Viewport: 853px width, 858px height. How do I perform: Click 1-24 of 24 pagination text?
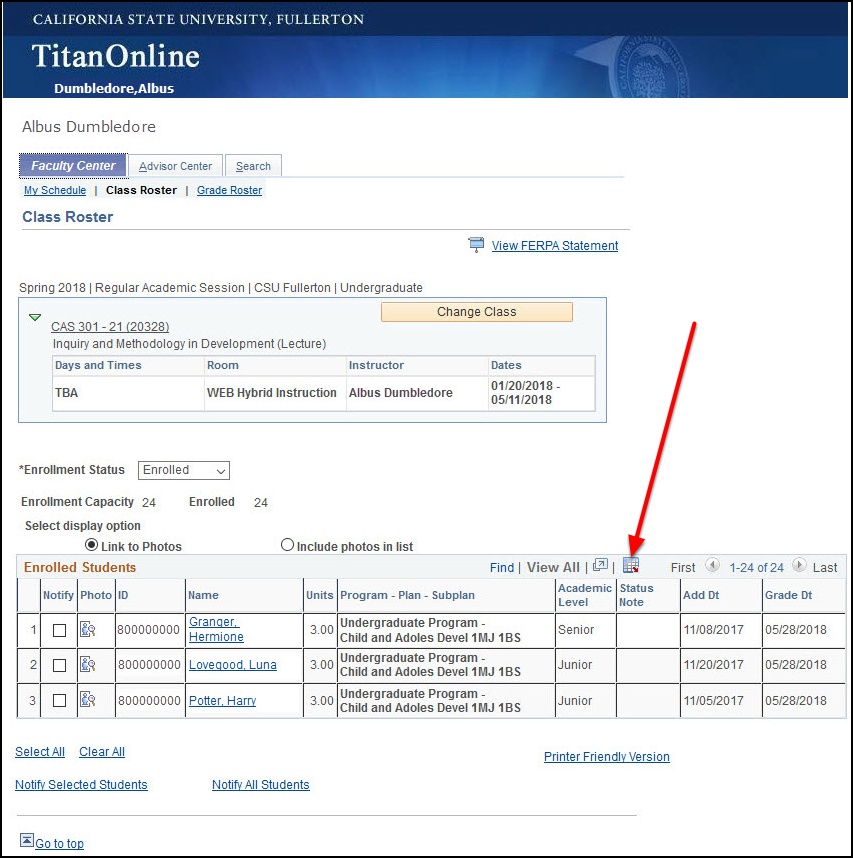756,567
